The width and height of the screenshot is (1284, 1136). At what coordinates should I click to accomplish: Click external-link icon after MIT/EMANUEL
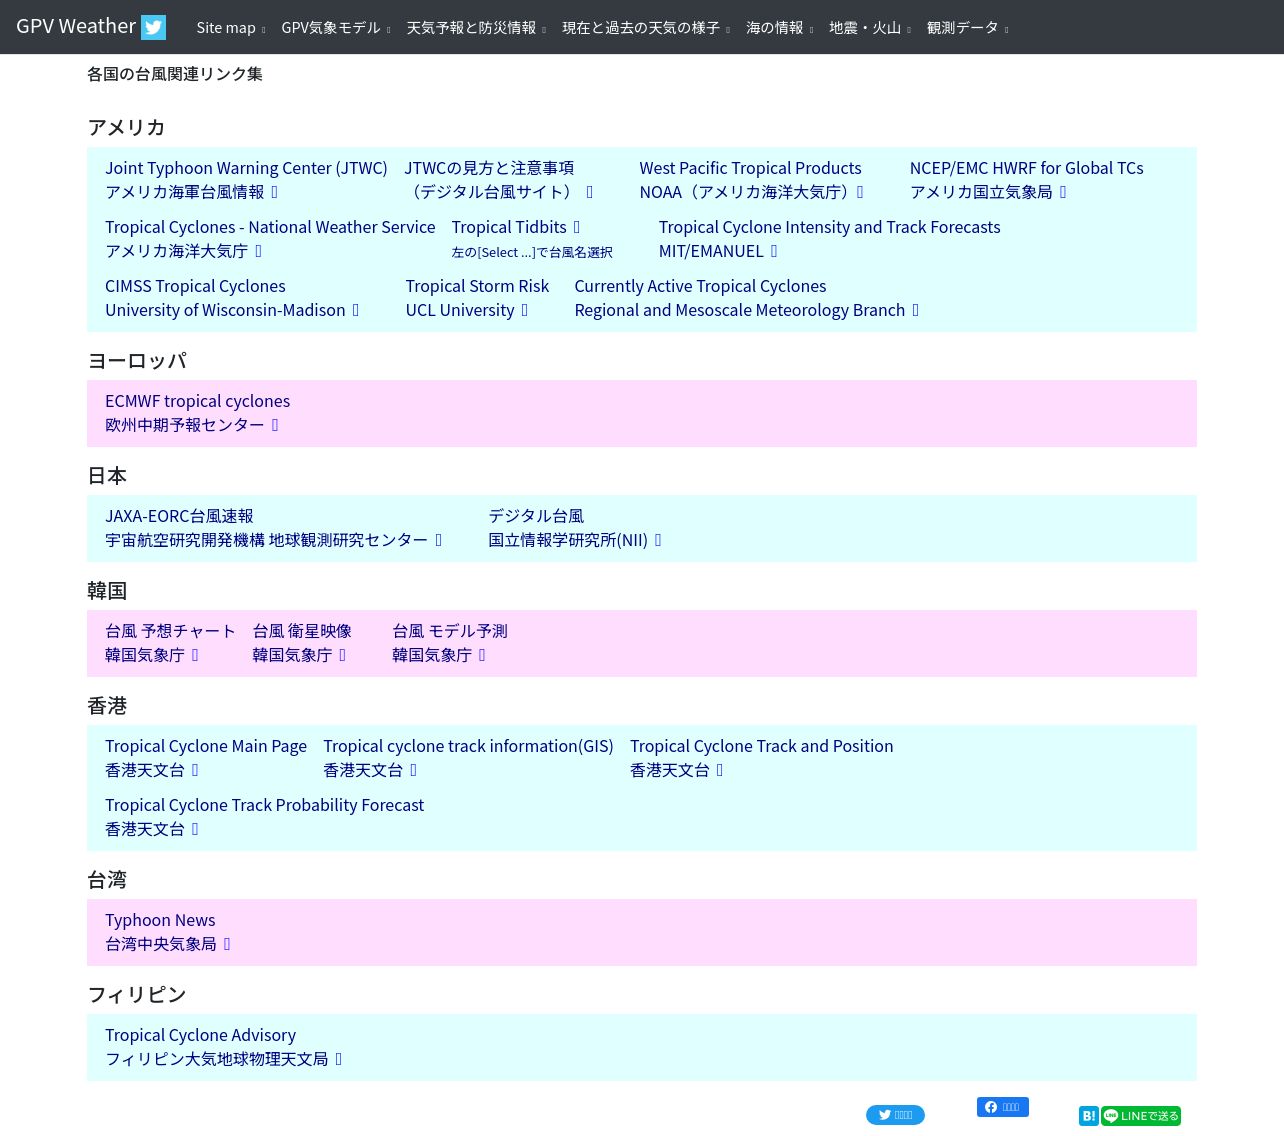tap(774, 251)
